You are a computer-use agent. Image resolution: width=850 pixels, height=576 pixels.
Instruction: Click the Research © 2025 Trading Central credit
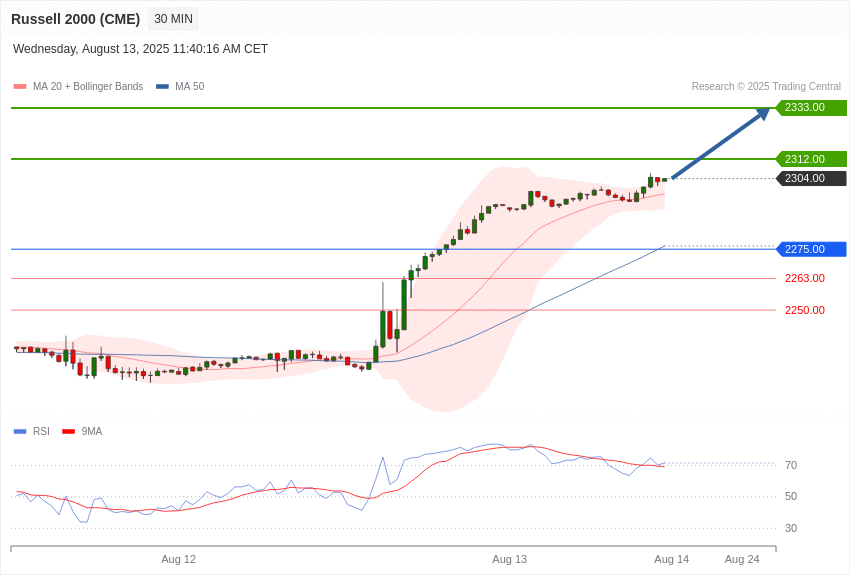pyautogui.click(x=766, y=87)
